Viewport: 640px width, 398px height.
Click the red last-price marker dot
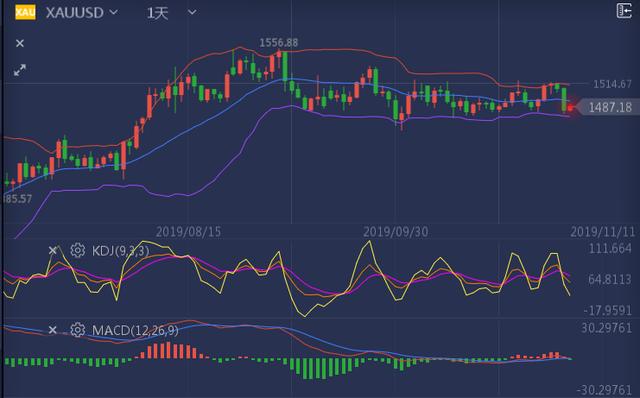click(x=570, y=108)
